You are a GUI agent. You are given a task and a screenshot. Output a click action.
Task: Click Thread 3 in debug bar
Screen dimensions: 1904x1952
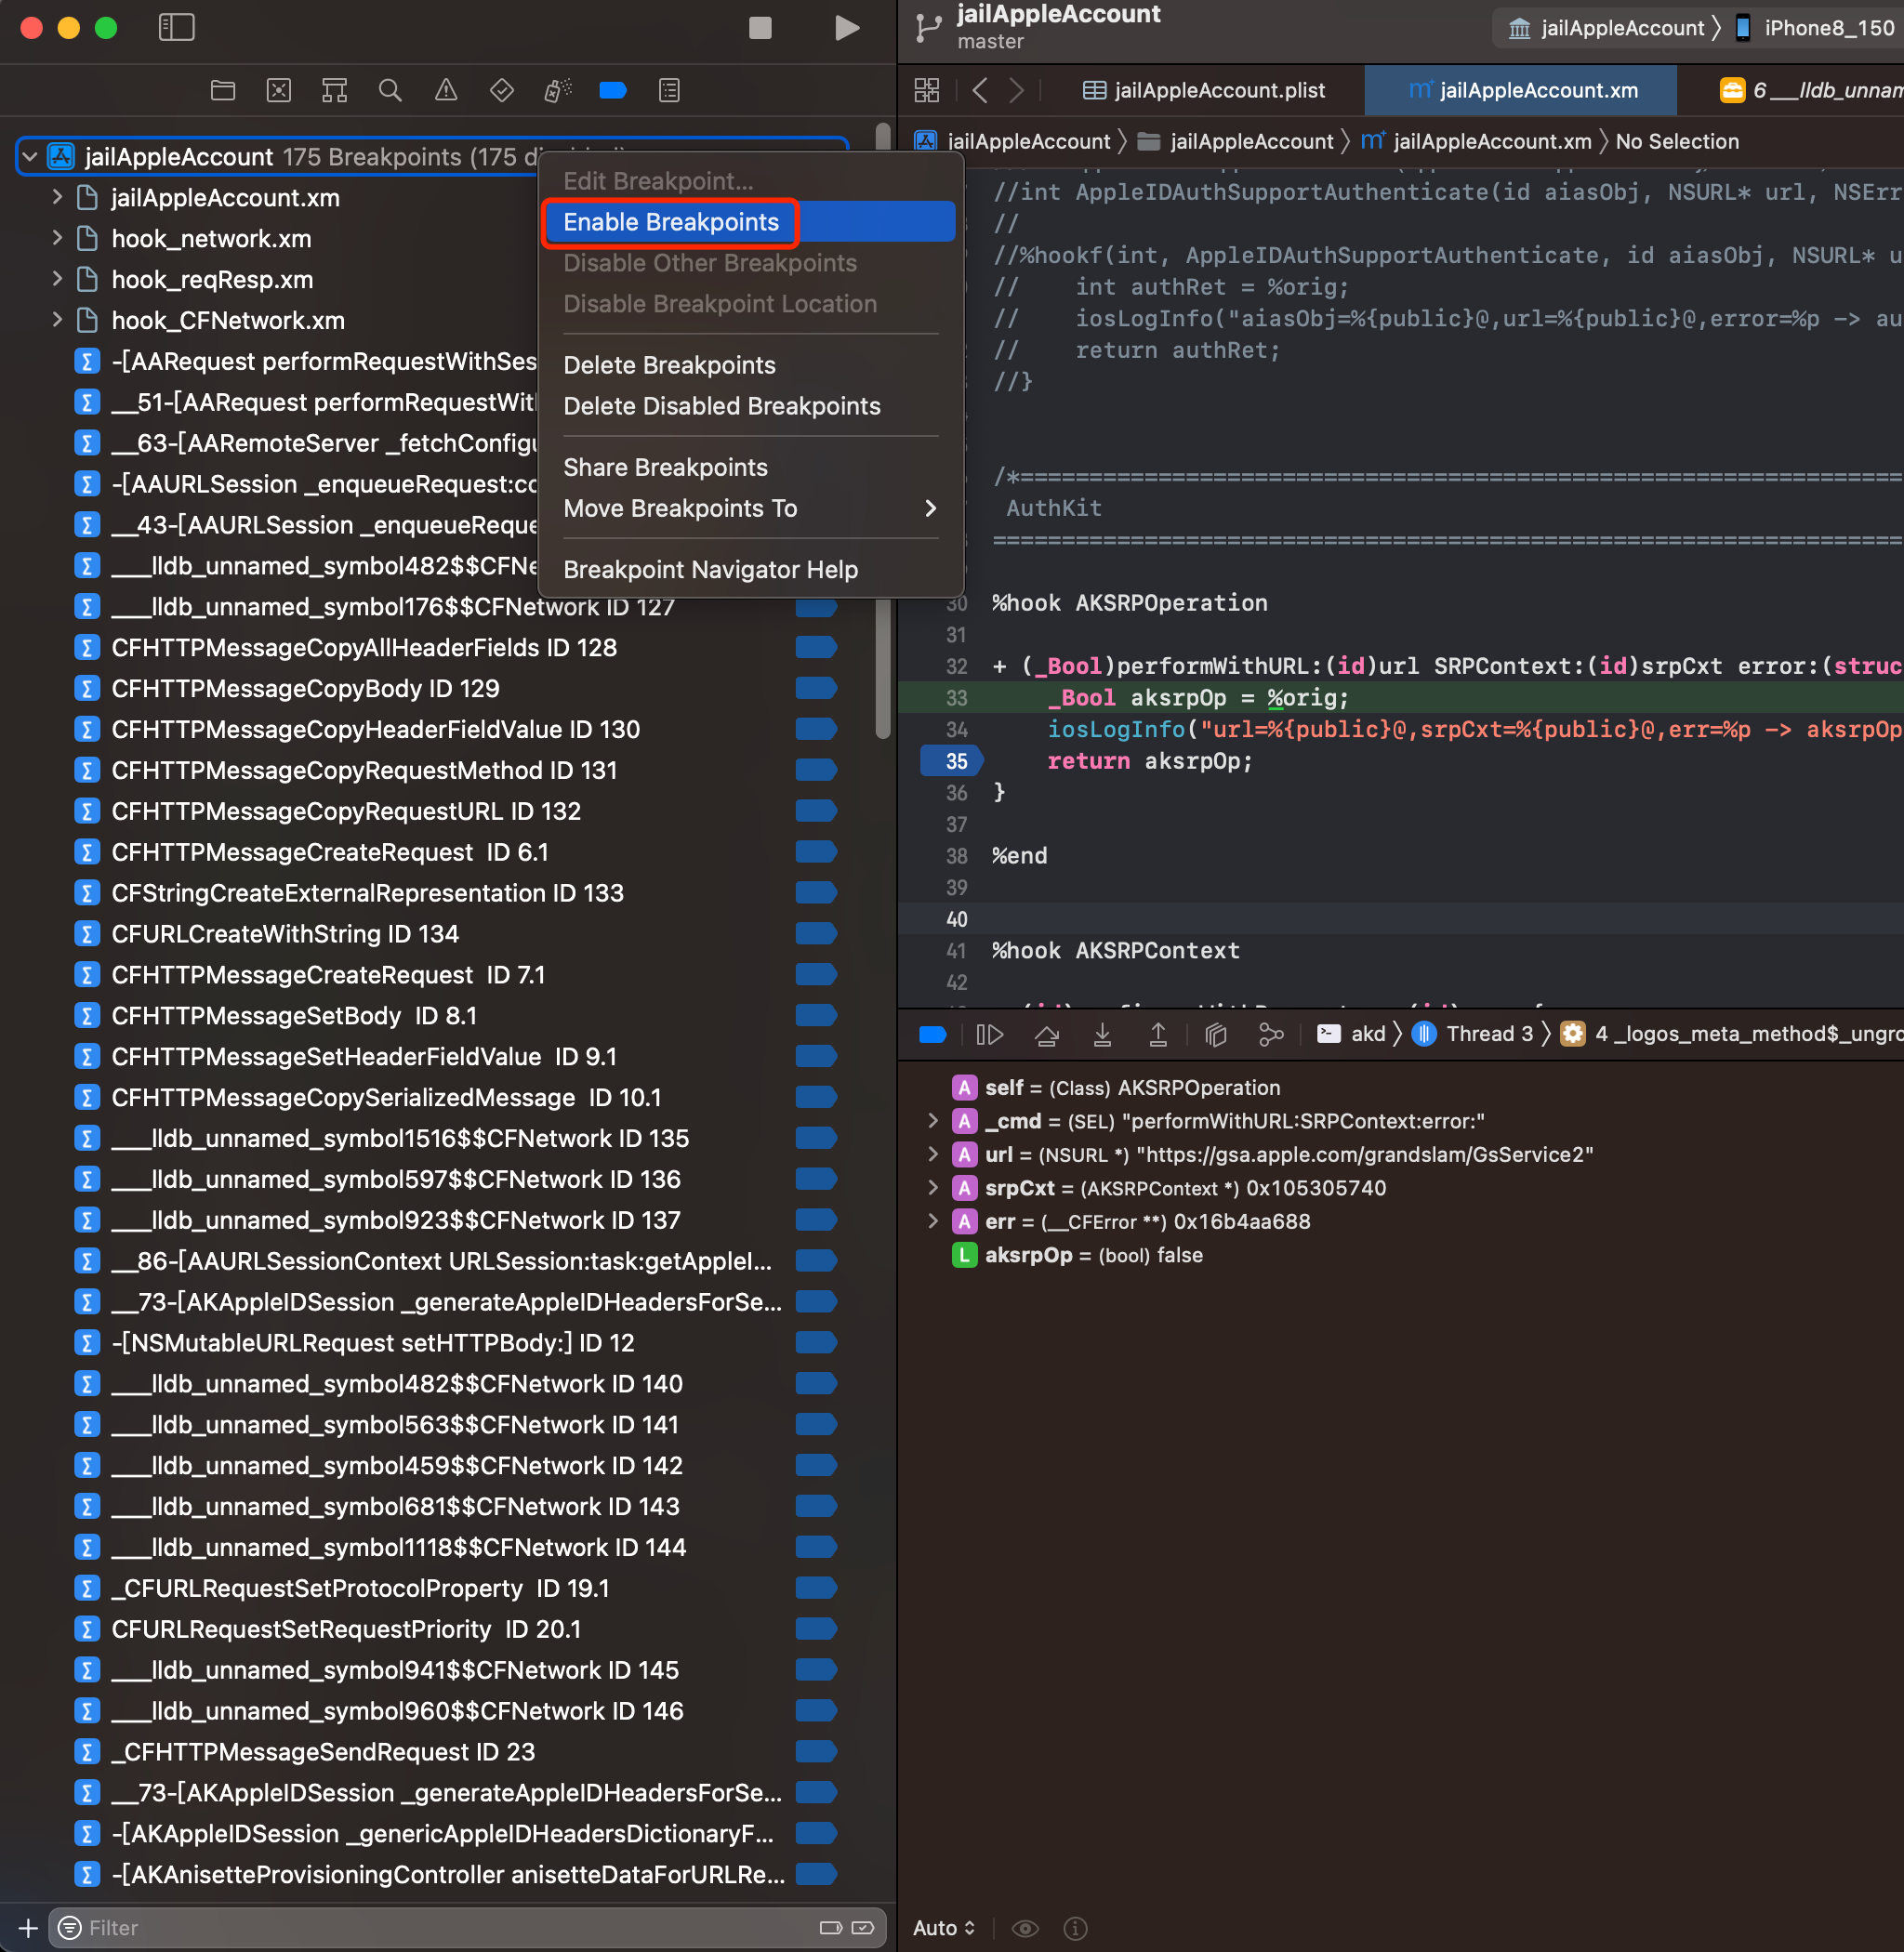(1473, 1034)
